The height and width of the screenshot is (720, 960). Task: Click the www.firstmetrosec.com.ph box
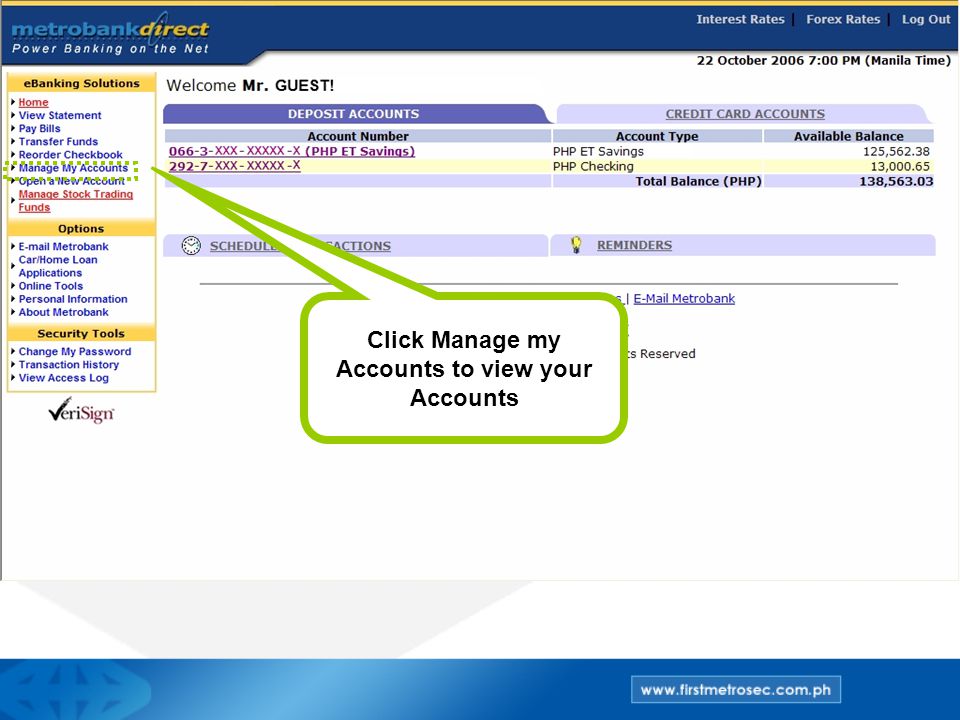pyautogui.click(x=735, y=689)
